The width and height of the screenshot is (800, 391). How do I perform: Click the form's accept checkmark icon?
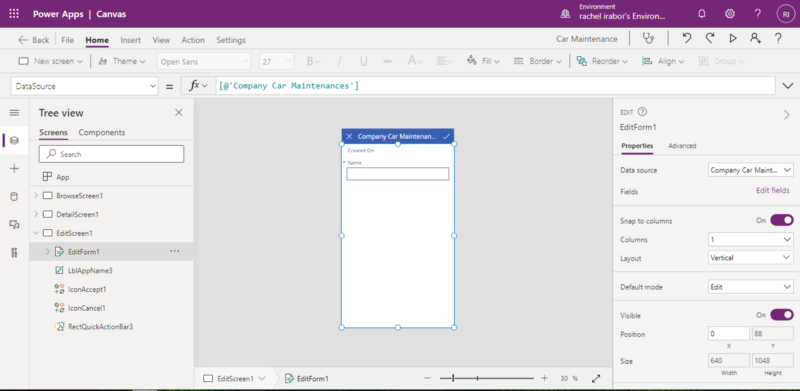(x=446, y=136)
